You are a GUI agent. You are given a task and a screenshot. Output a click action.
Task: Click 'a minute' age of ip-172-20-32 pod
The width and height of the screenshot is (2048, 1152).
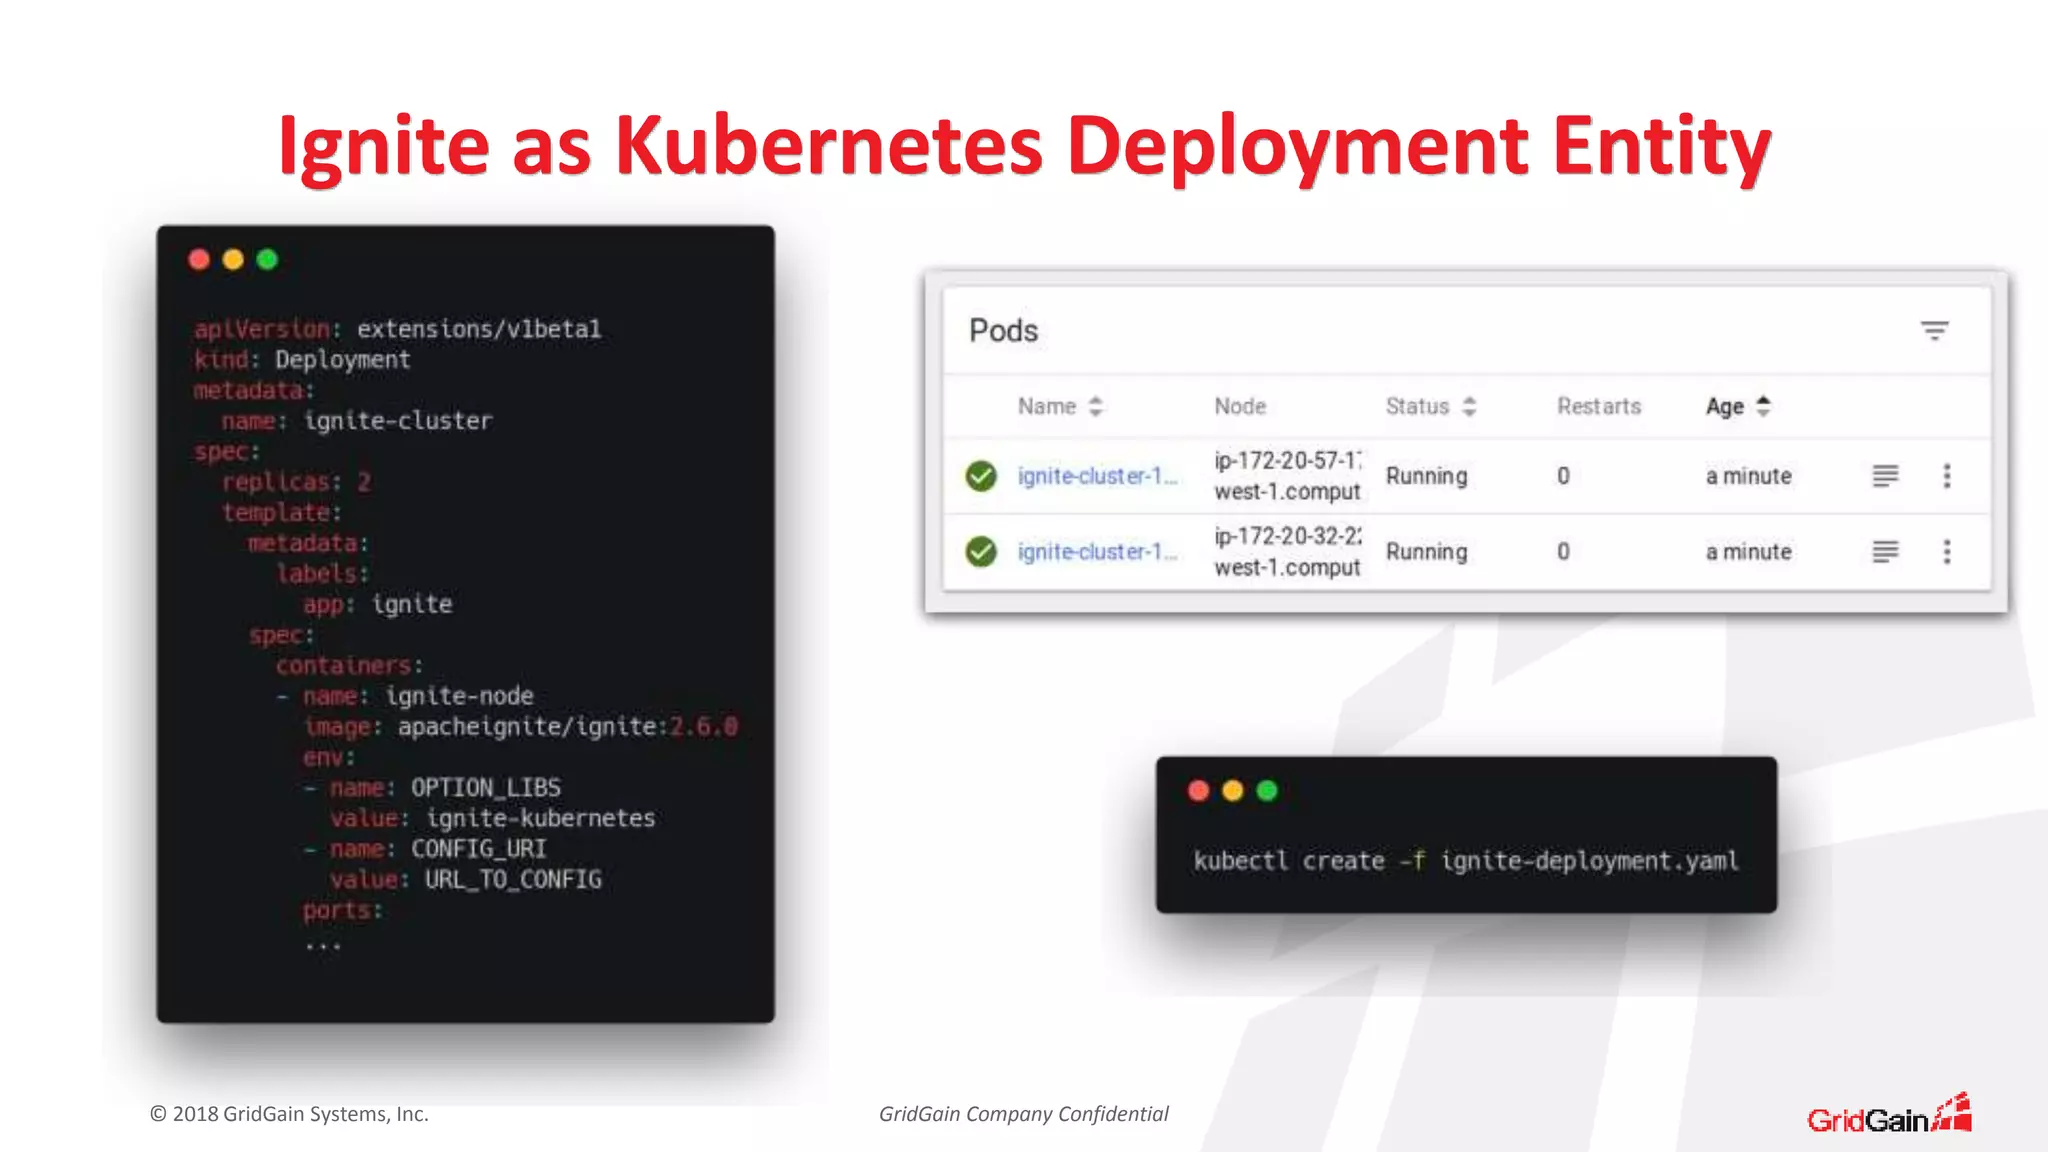[1748, 551]
